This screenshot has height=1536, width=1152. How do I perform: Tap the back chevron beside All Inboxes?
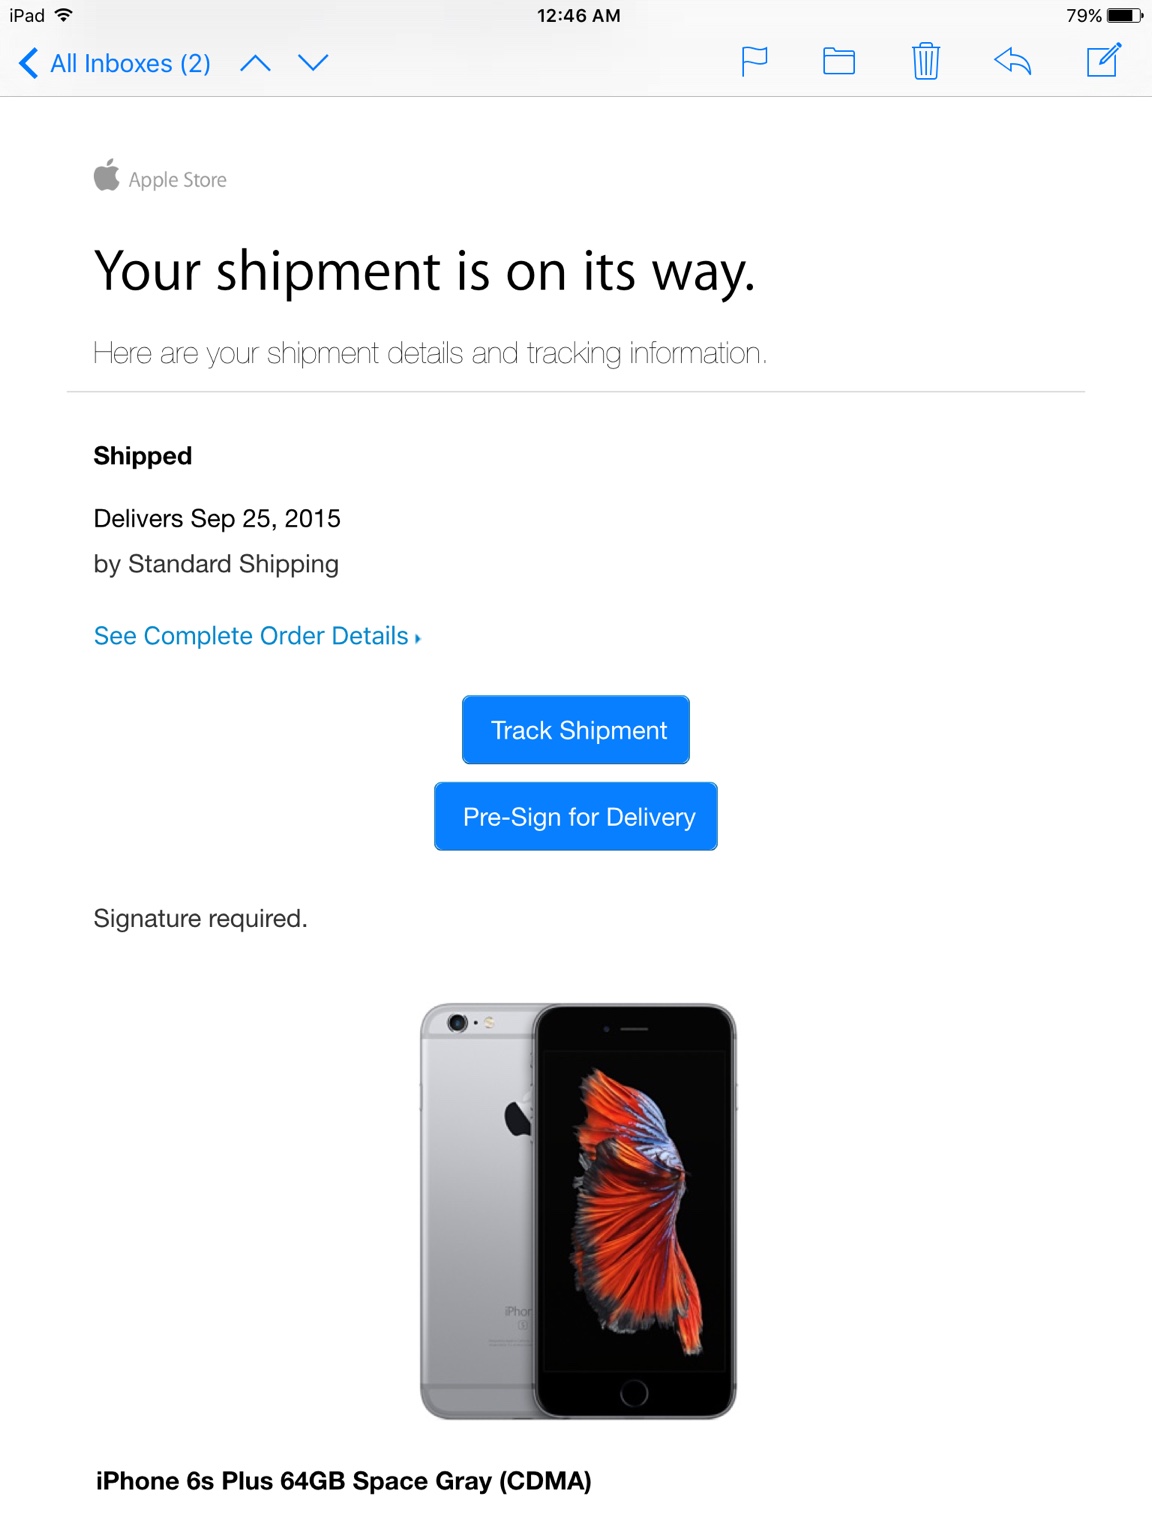pyautogui.click(x=29, y=63)
